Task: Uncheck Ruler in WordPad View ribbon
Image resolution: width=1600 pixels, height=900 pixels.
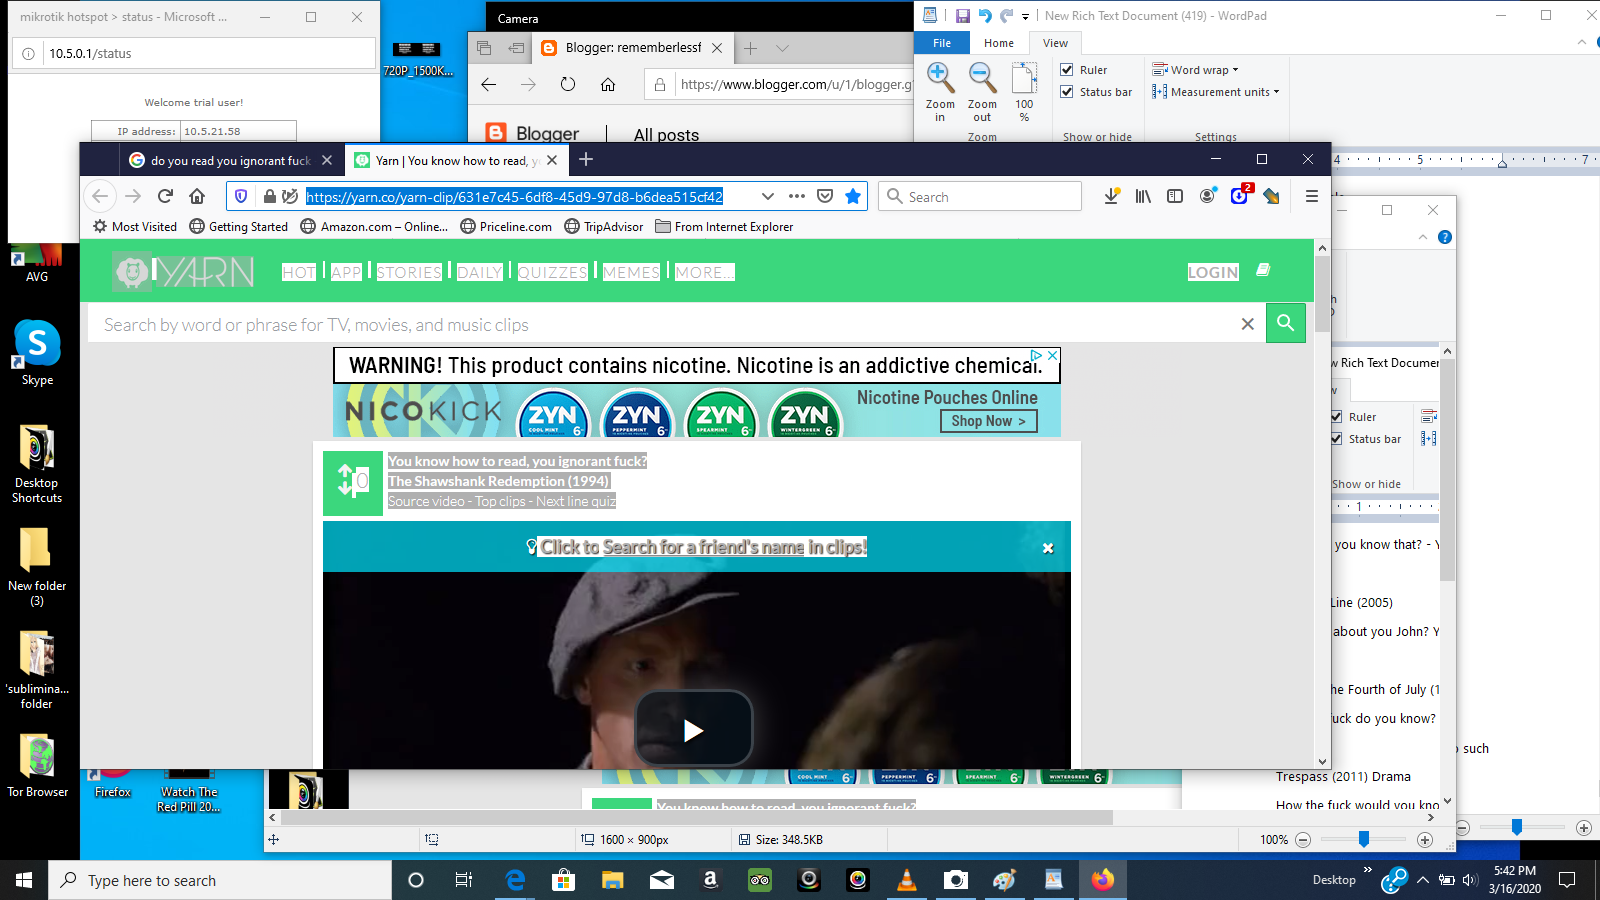Action: pos(1067,70)
